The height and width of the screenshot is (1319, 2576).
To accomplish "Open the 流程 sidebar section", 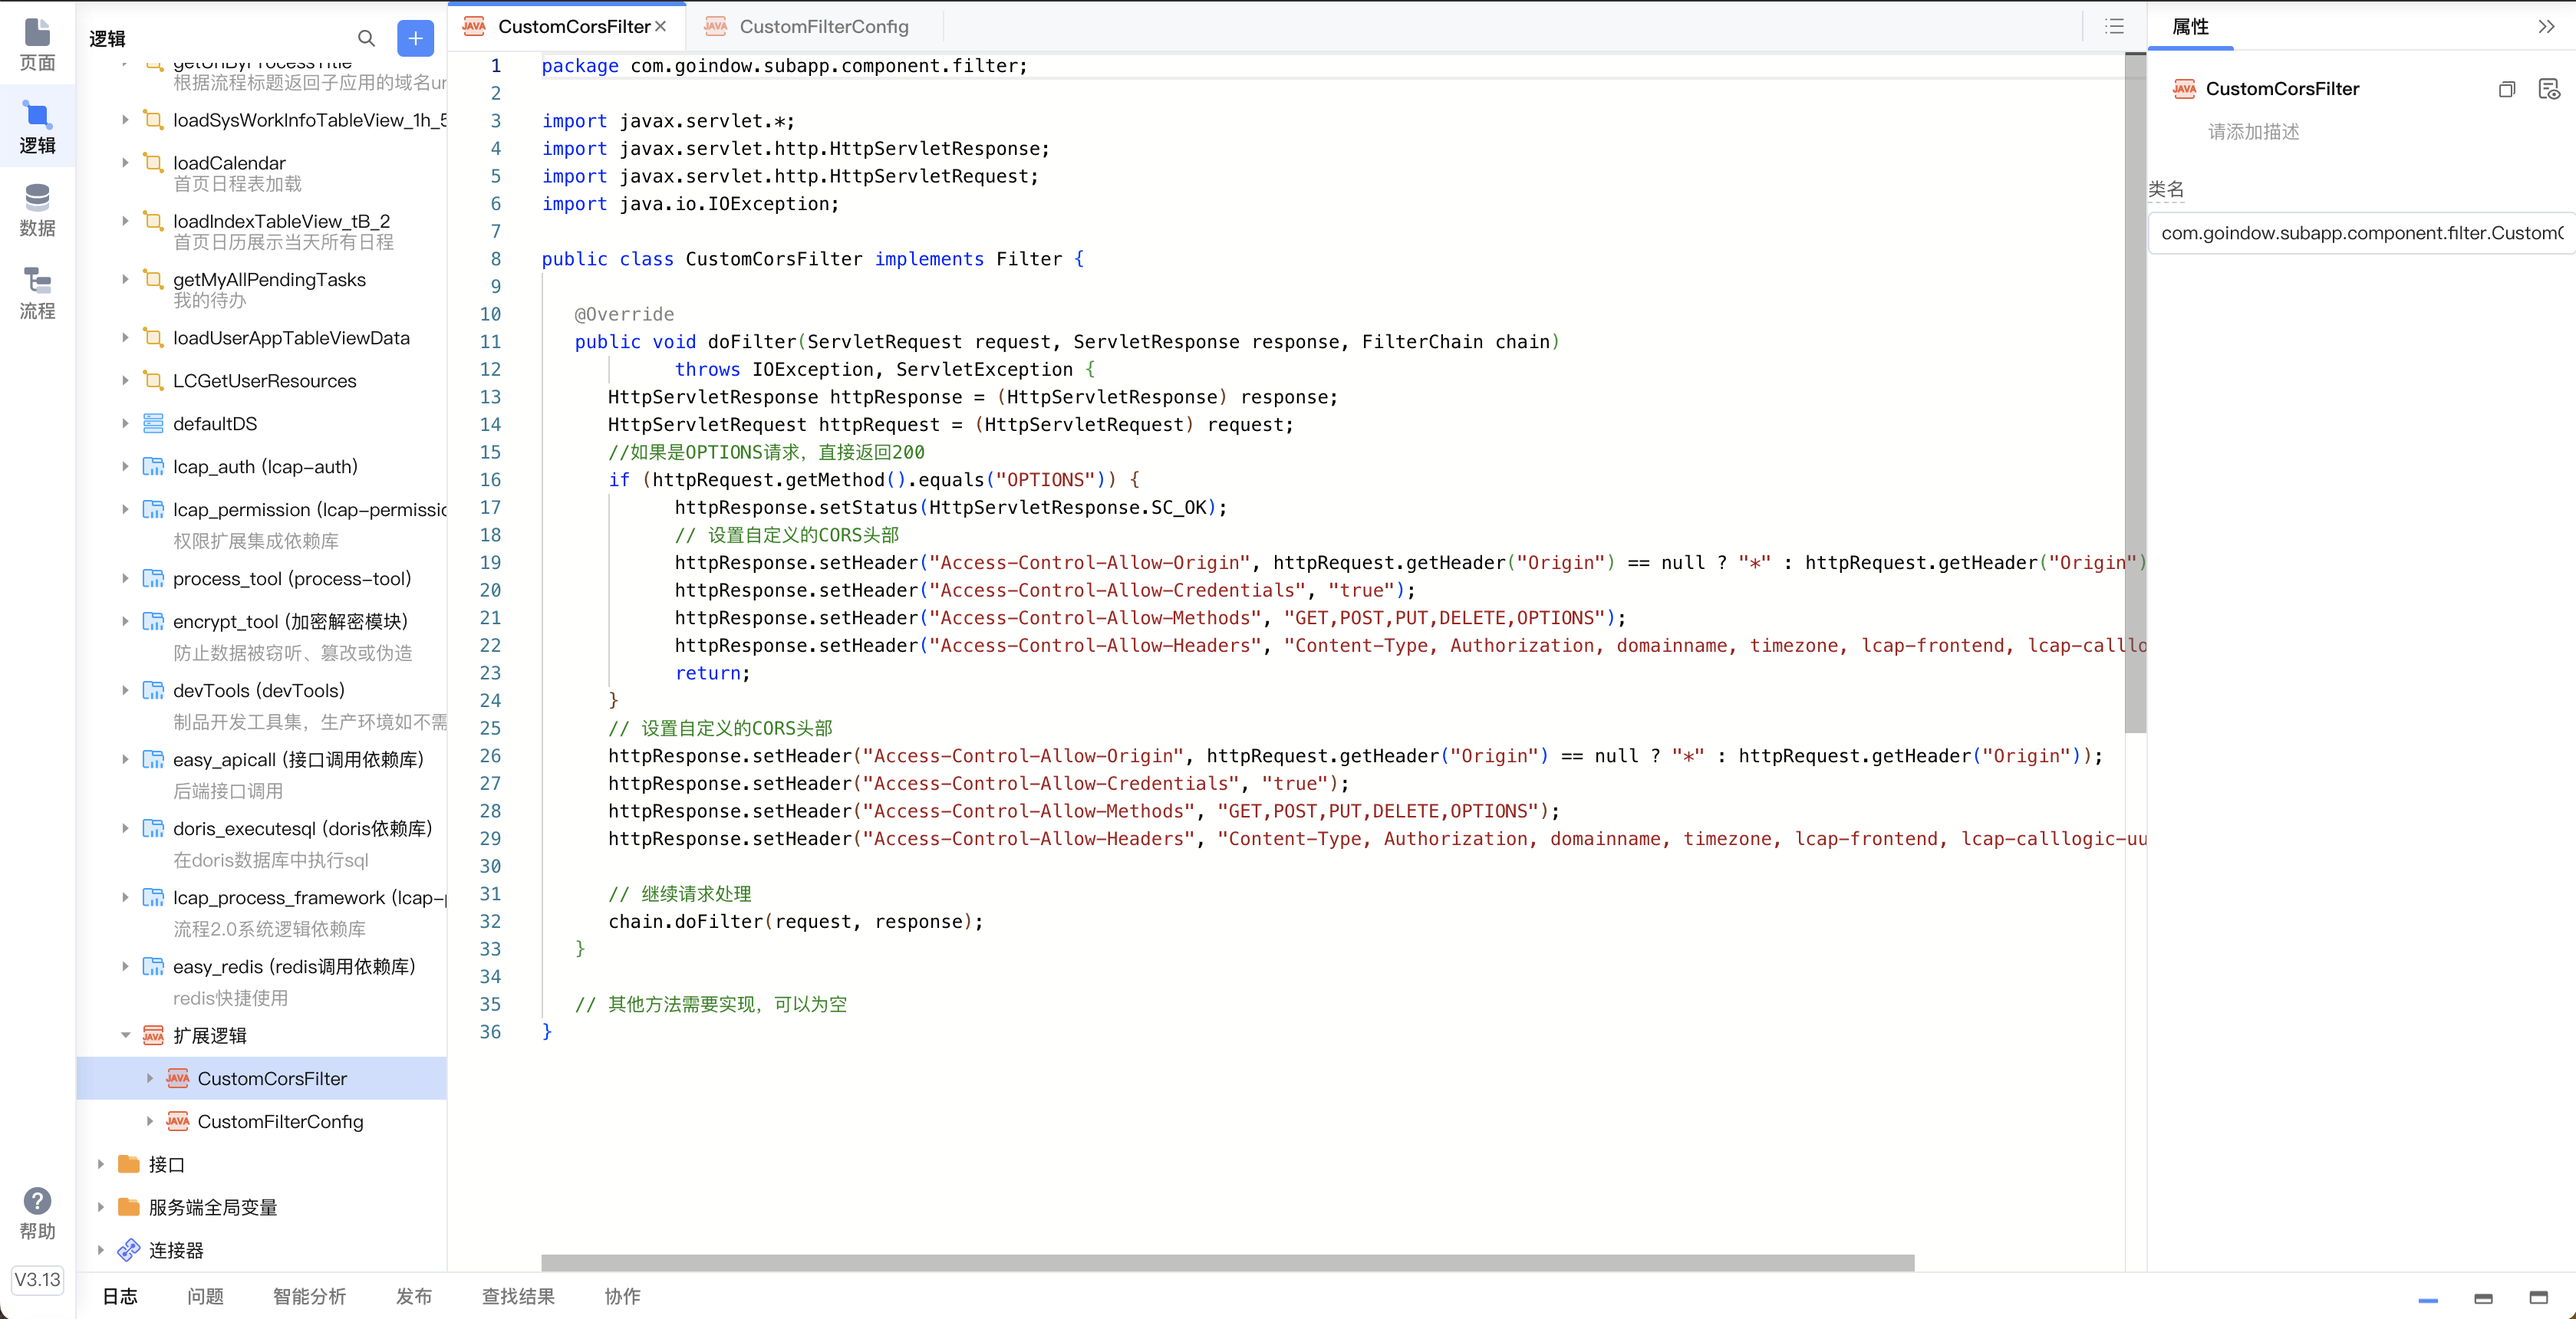I will [37, 293].
